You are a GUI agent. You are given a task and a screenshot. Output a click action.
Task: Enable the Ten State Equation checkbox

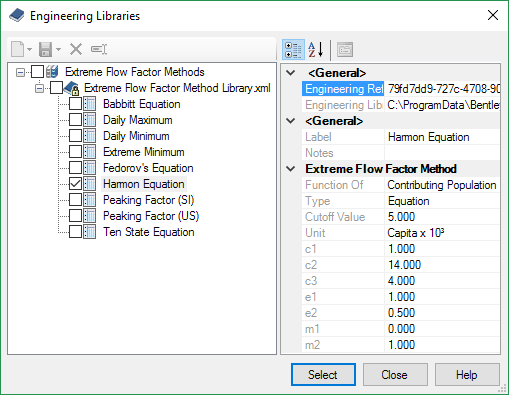tap(75, 232)
